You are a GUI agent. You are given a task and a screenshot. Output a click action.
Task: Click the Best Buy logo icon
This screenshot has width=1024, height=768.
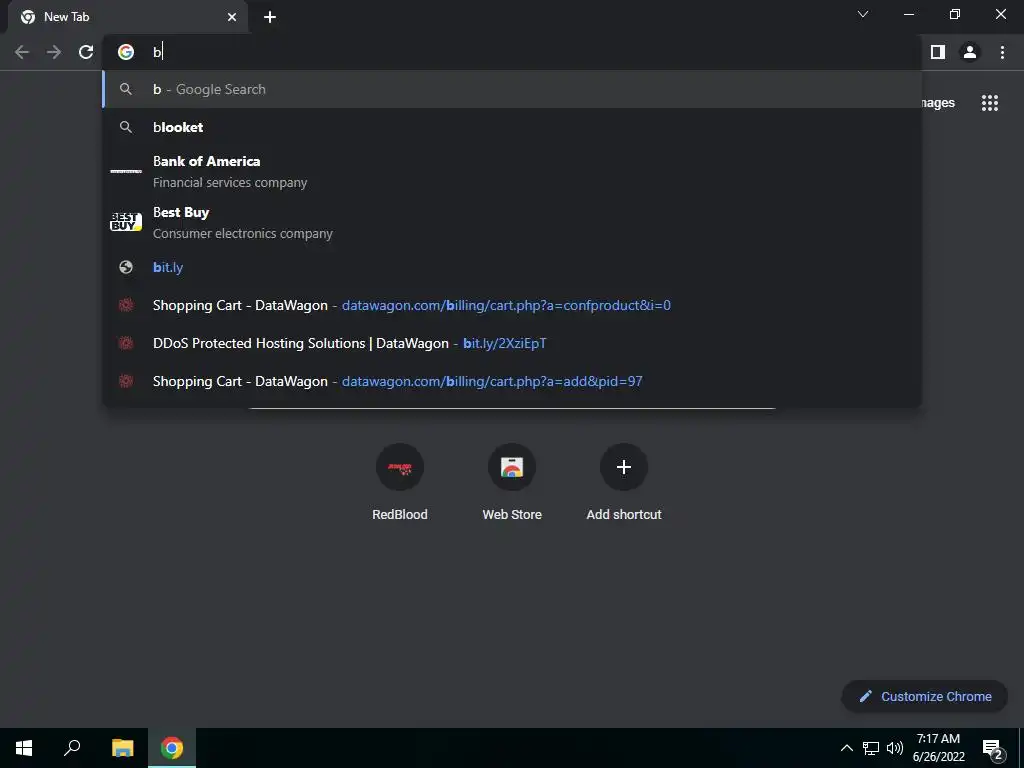tap(125, 222)
